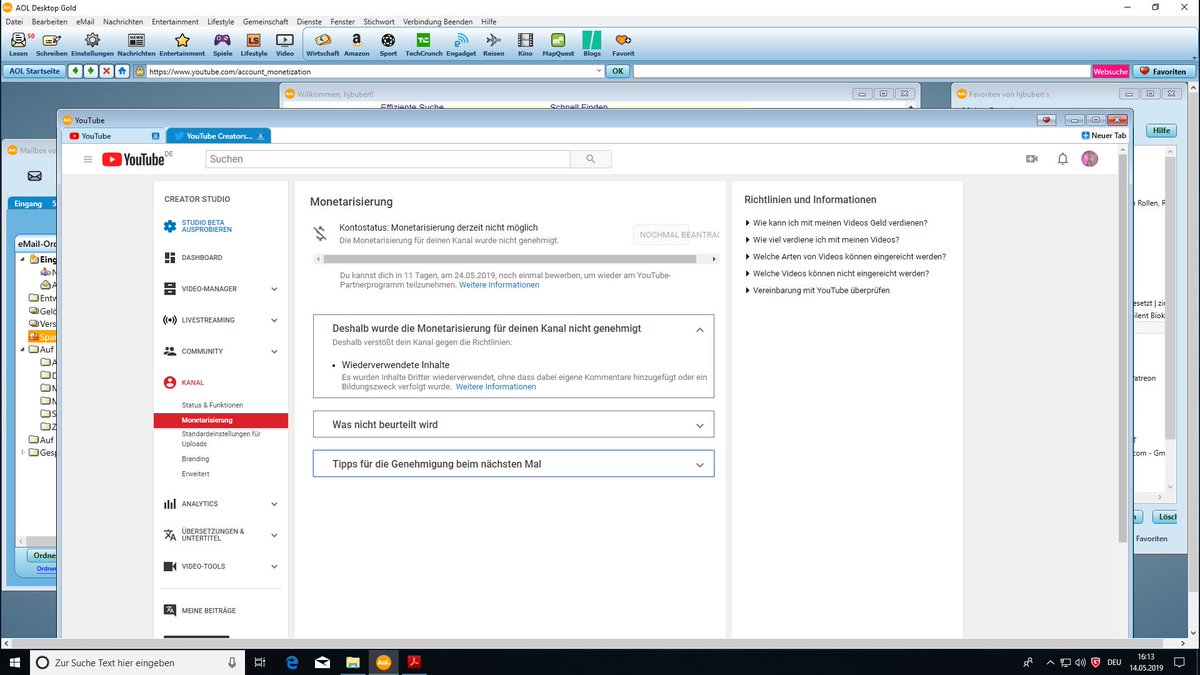Screen dimensions: 1200x675
Task: Switch to the first YouTube tab
Action: pyautogui.click(x=111, y=136)
